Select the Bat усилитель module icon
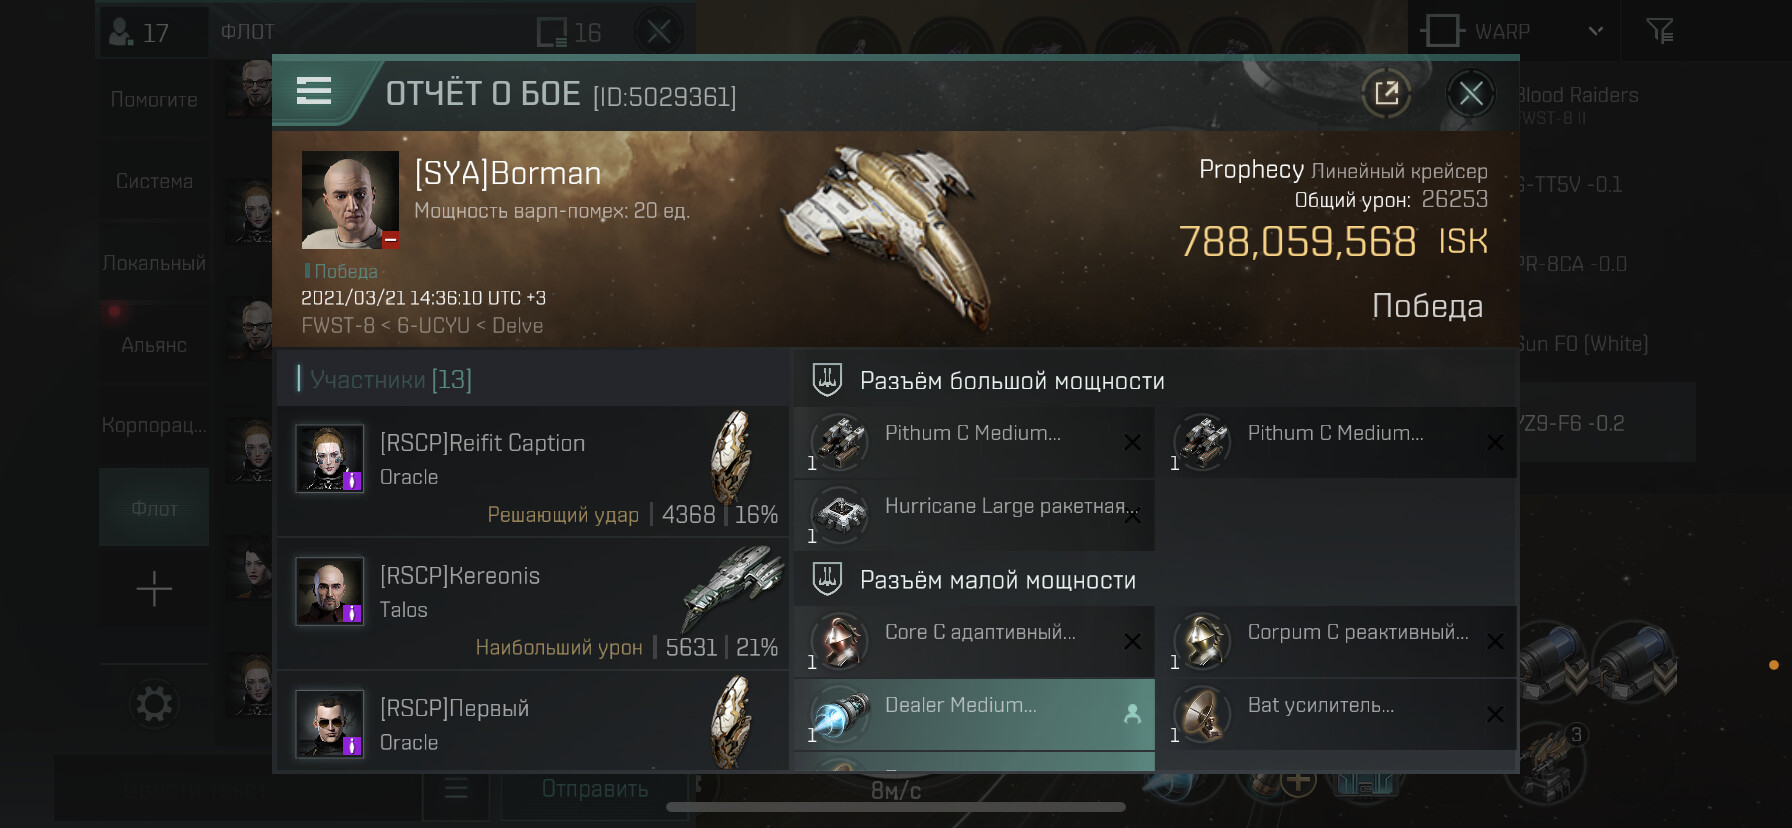This screenshot has height=828, width=1792. pos(1201,714)
